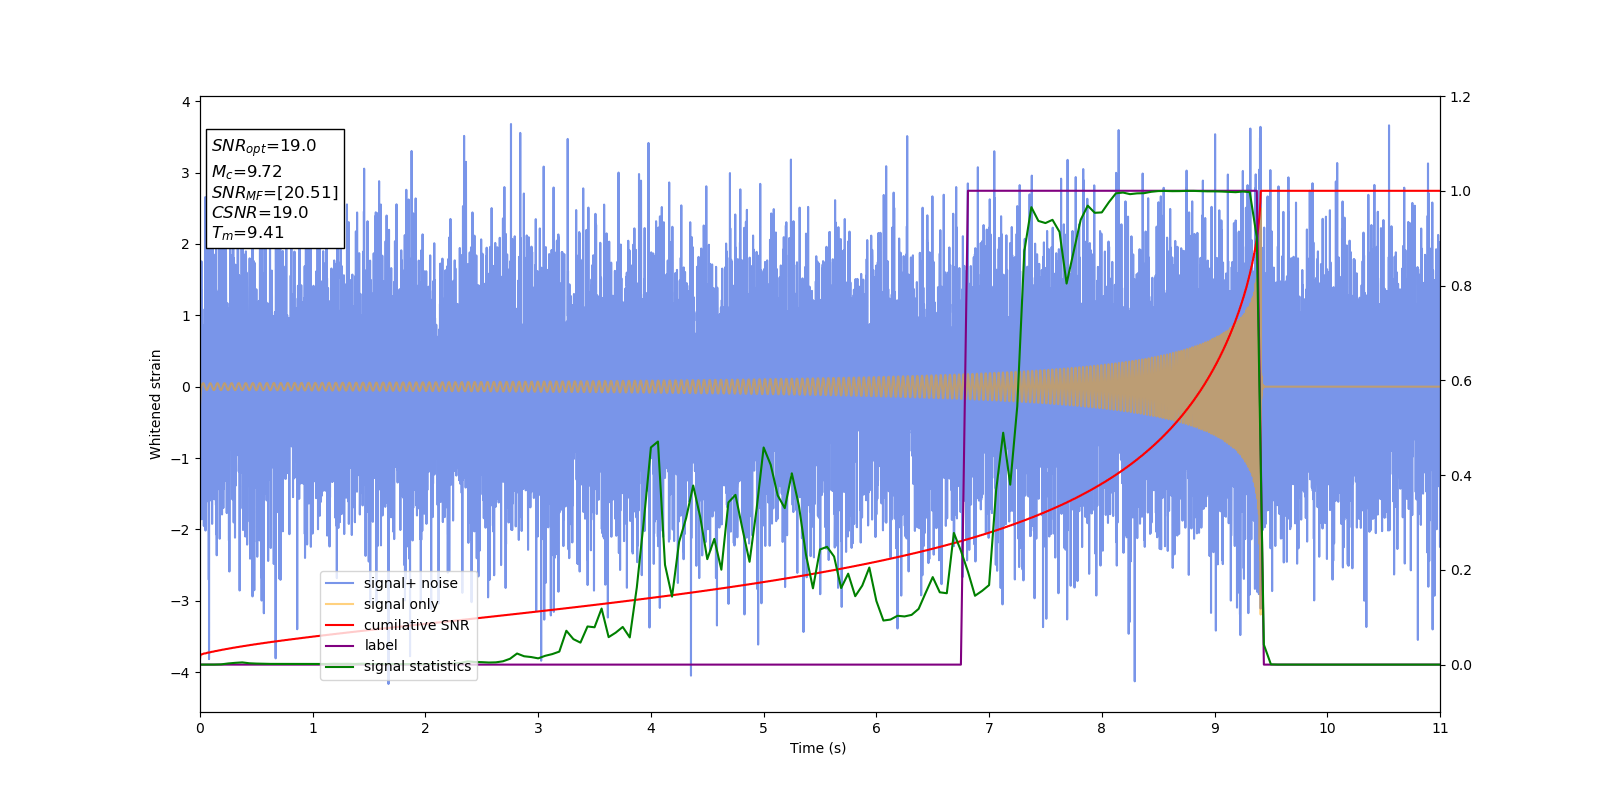Click the SNRopt=19.0 annotation text
The image size is (1600, 800).
tap(264, 146)
